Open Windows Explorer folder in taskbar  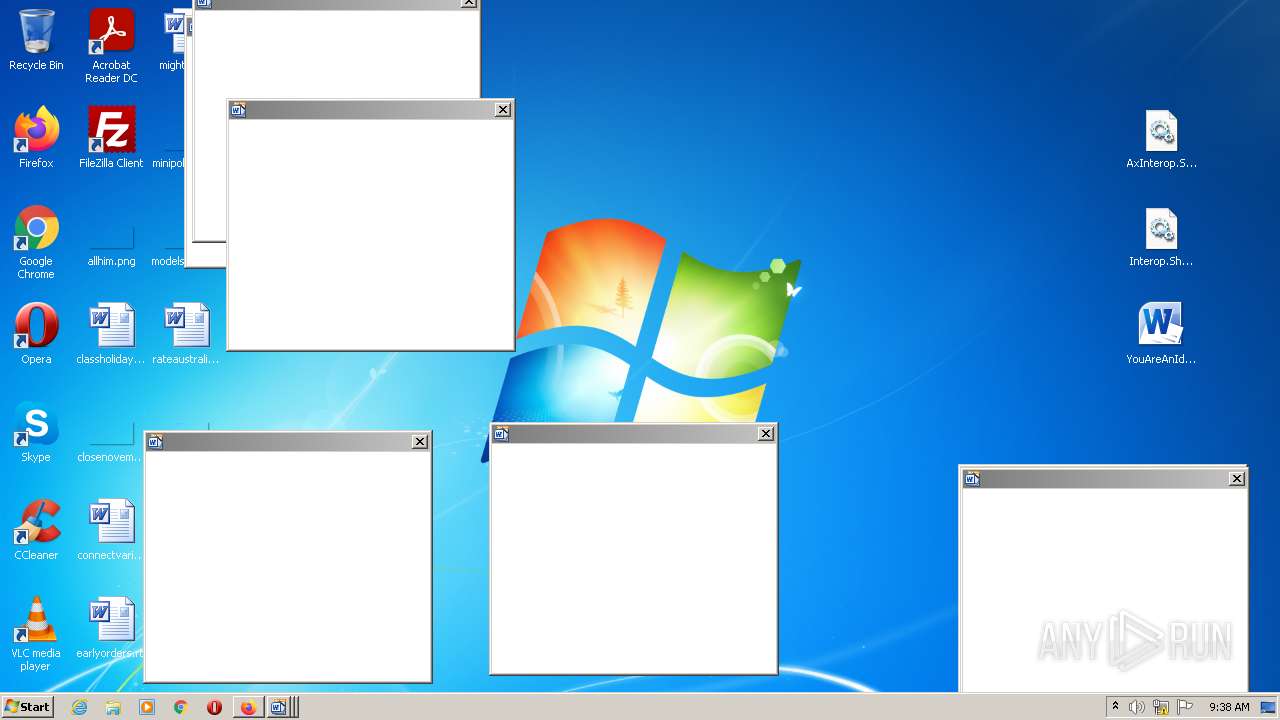tap(113, 707)
